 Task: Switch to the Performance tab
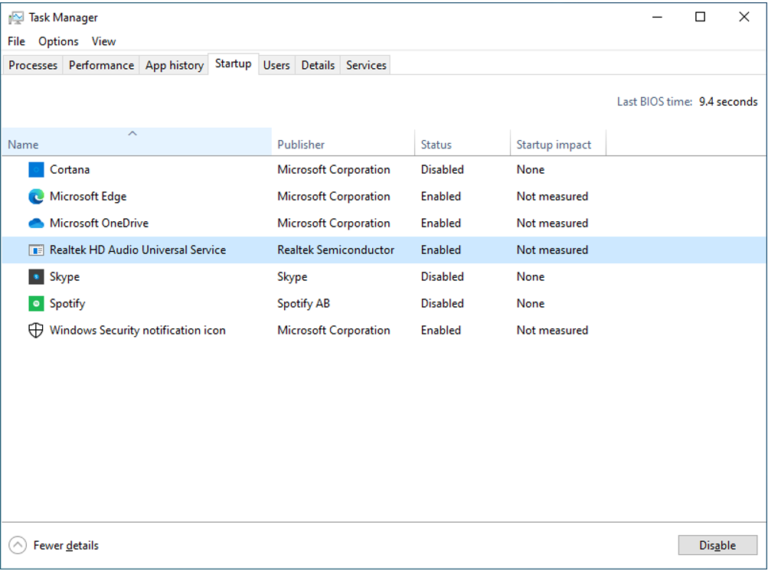pos(101,65)
